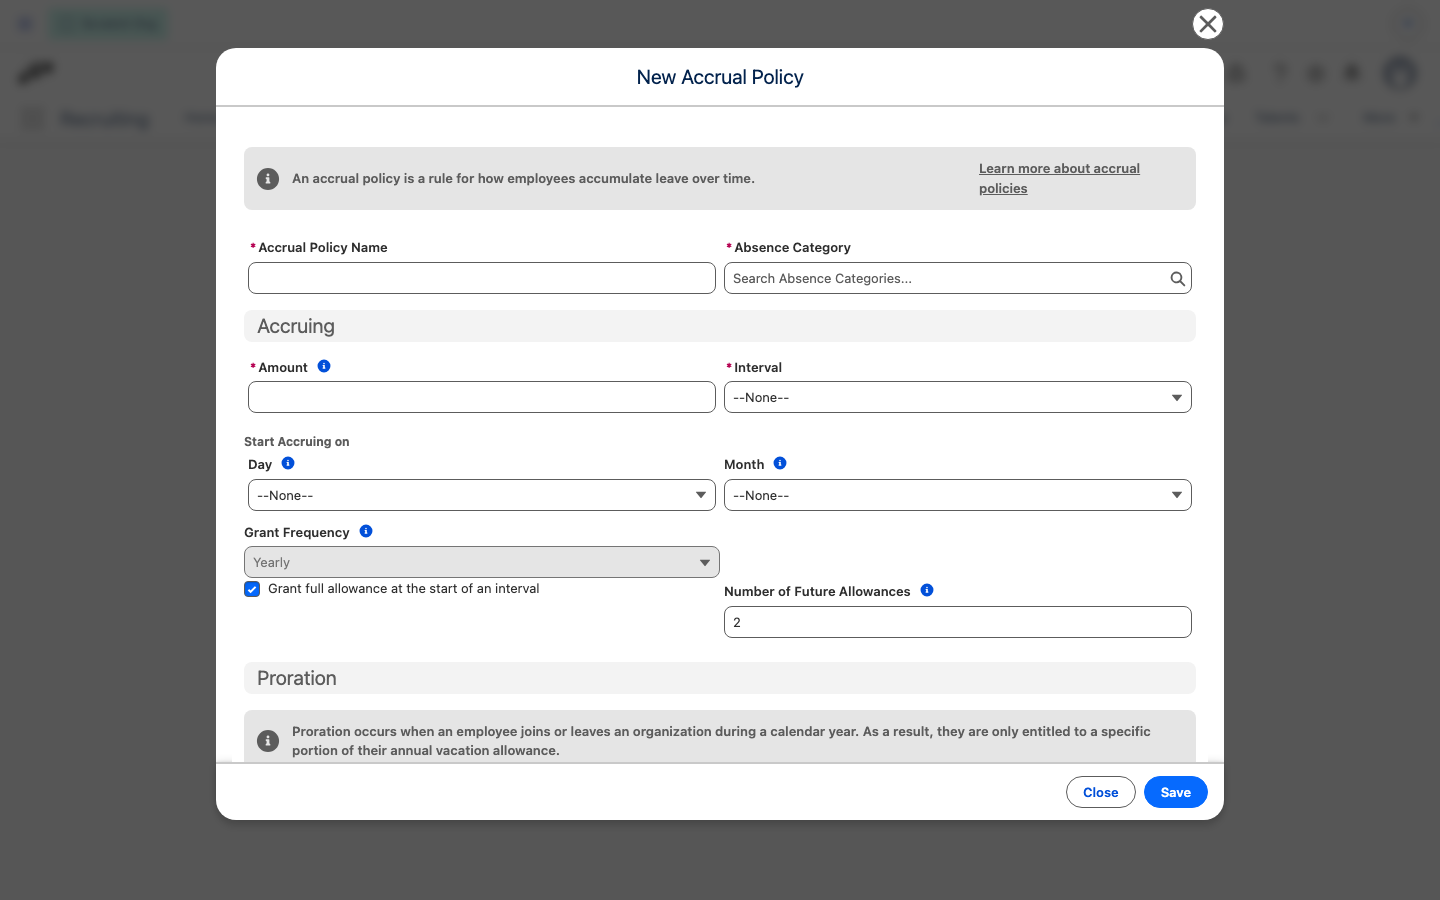The height and width of the screenshot is (900, 1440).
Task: Click the Number of Future Allowances field
Action: point(958,622)
